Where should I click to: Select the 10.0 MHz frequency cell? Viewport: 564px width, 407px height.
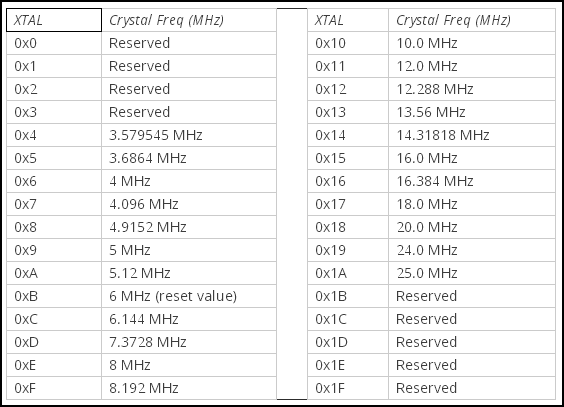(x=472, y=43)
